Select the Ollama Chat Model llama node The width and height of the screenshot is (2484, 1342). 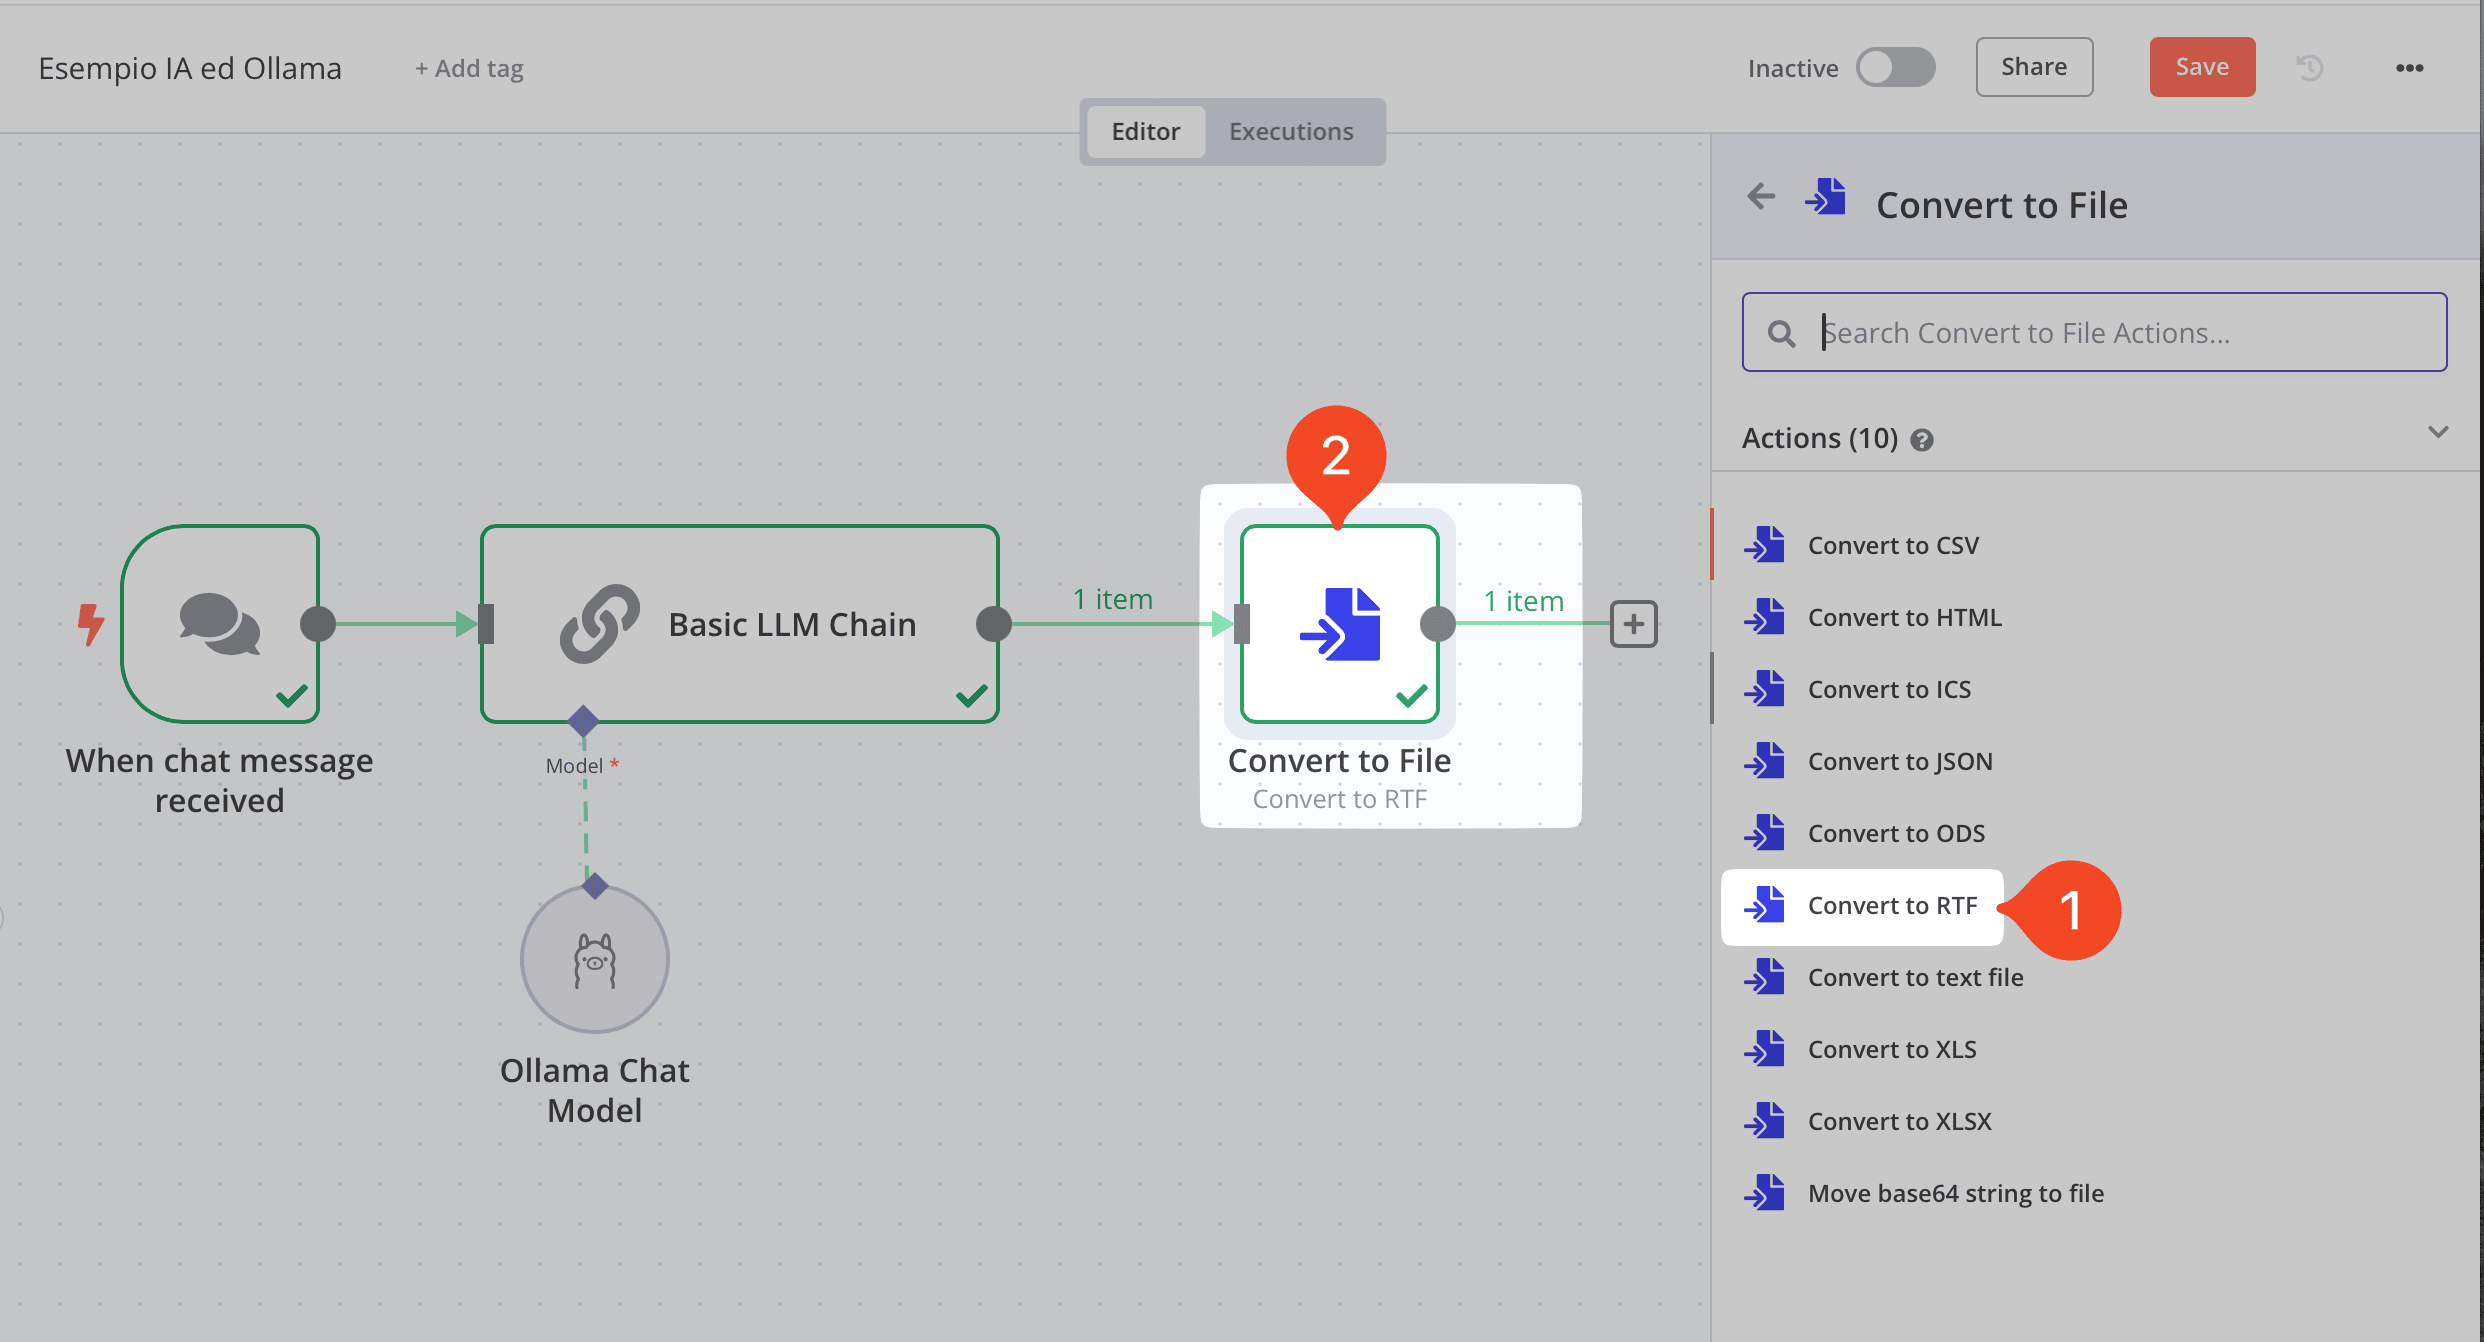click(595, 959)
